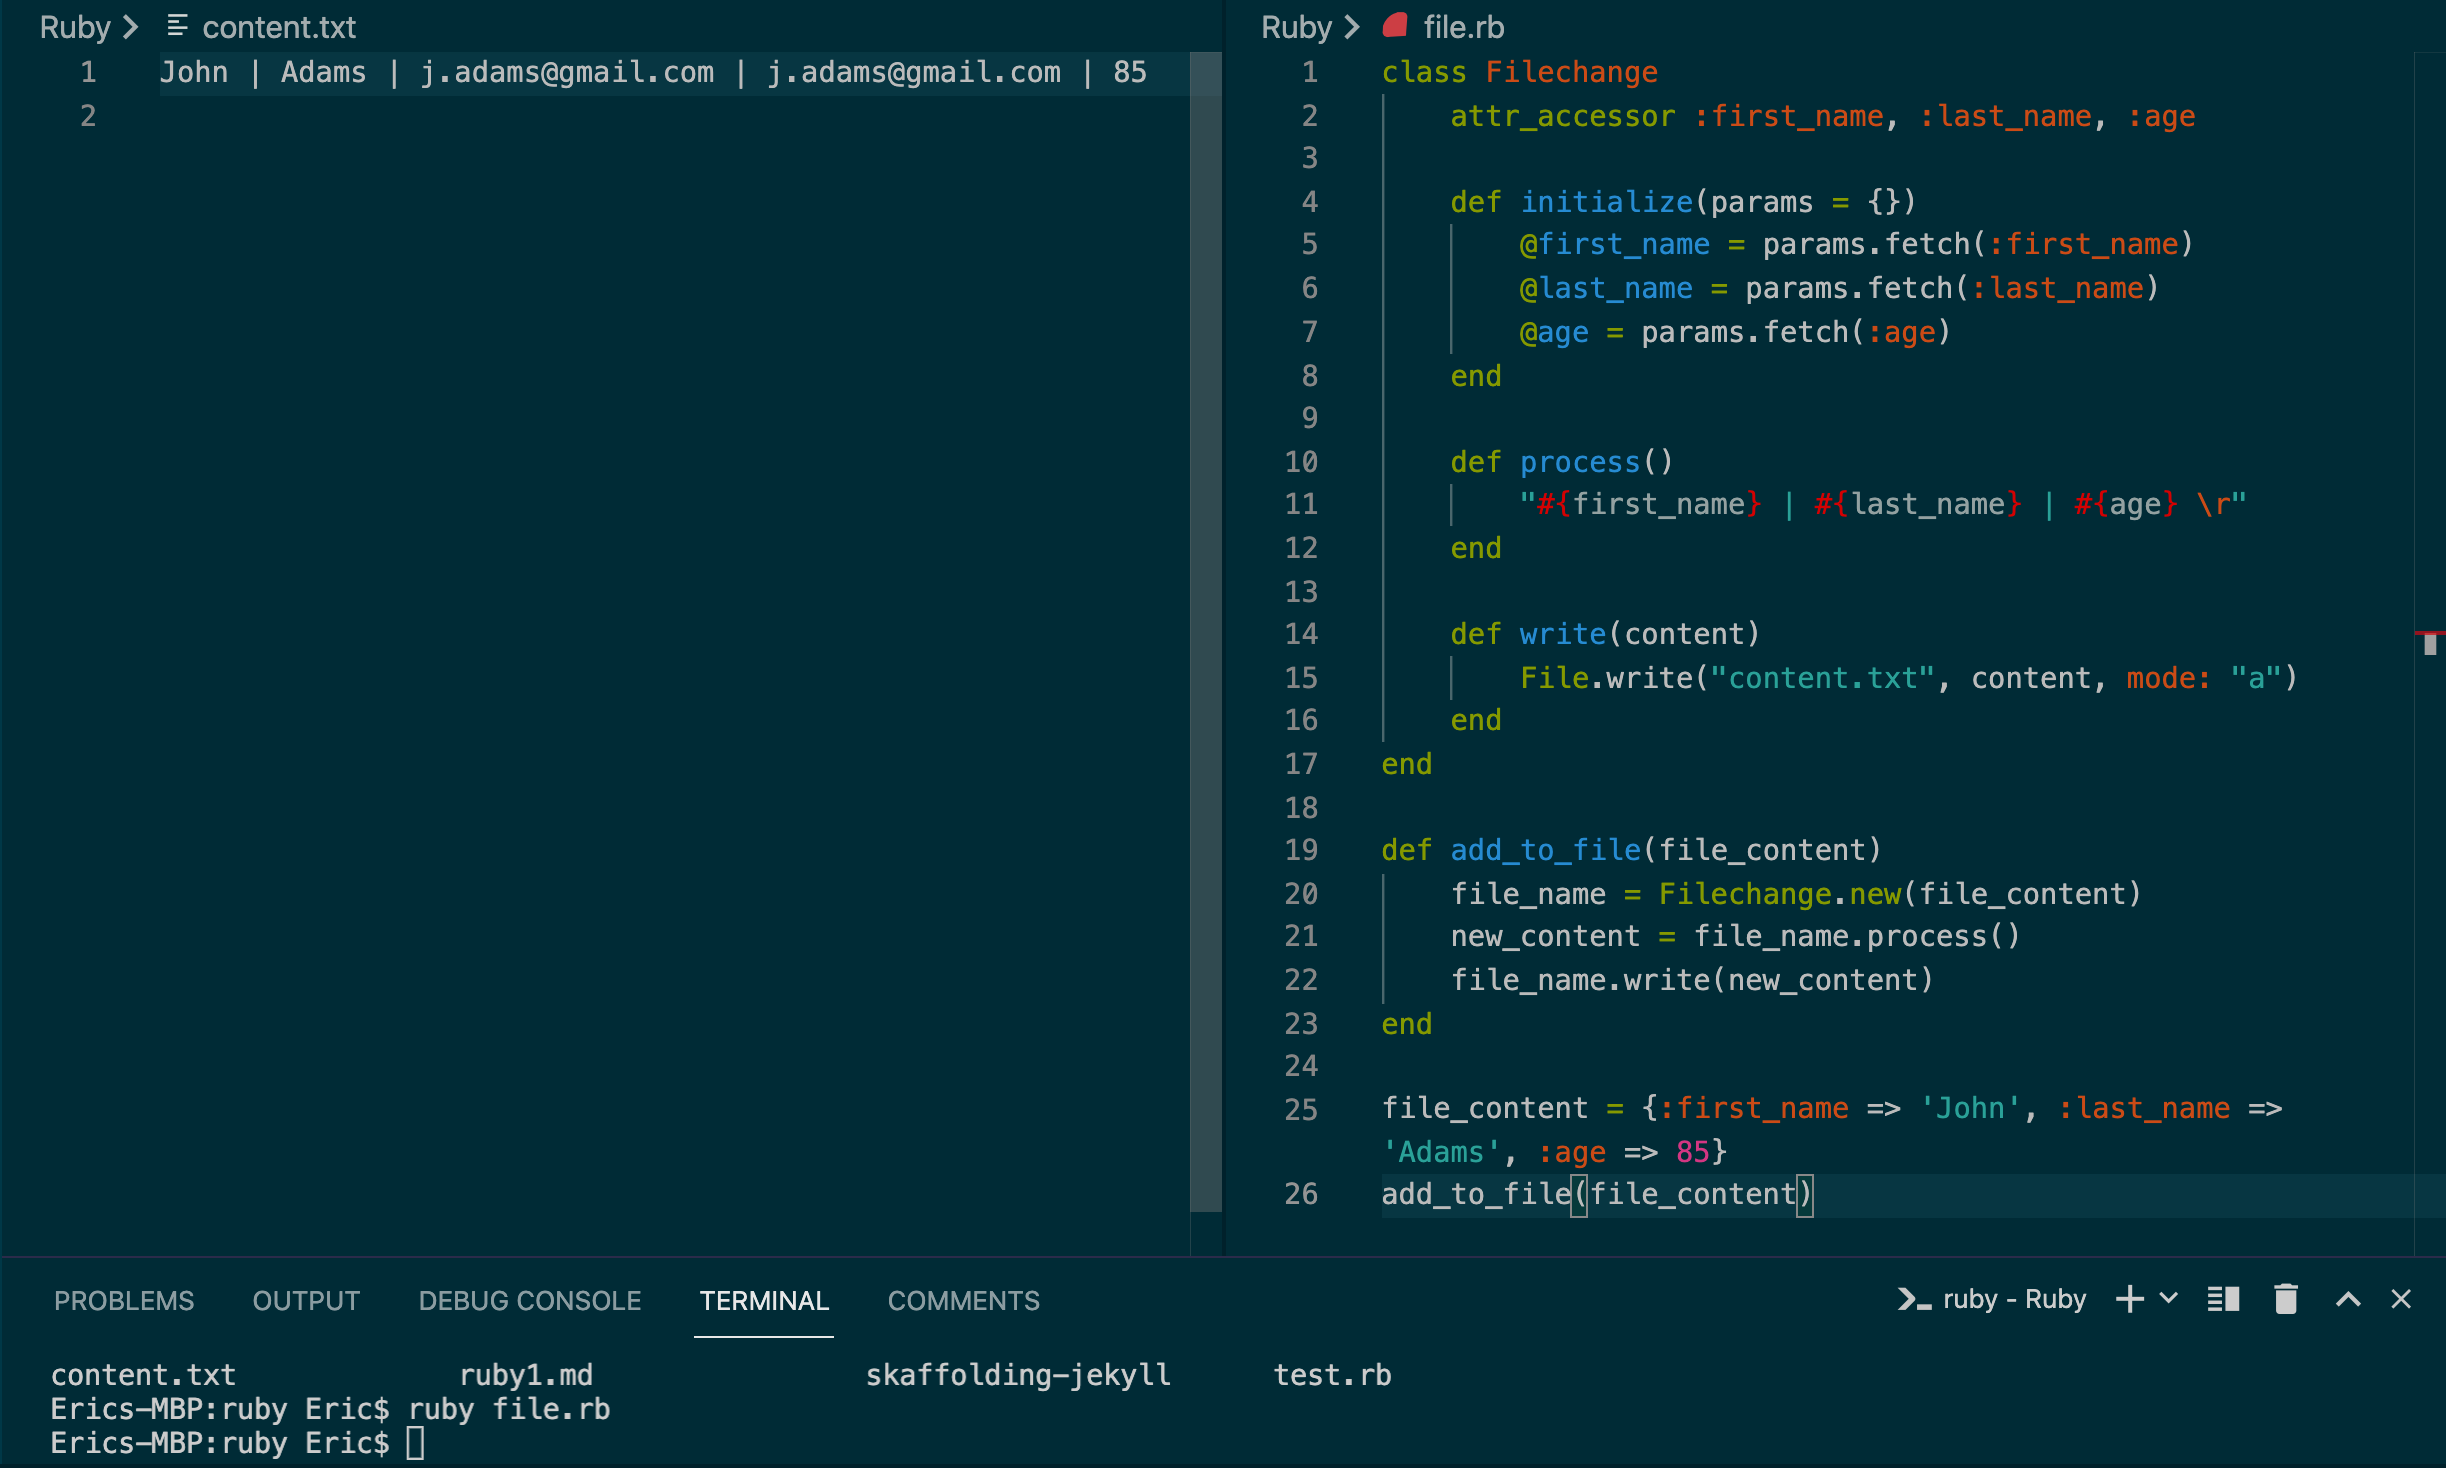2446x1468 pixels.
Task: Click the terminal split view toggle
Action: 2226,1298
